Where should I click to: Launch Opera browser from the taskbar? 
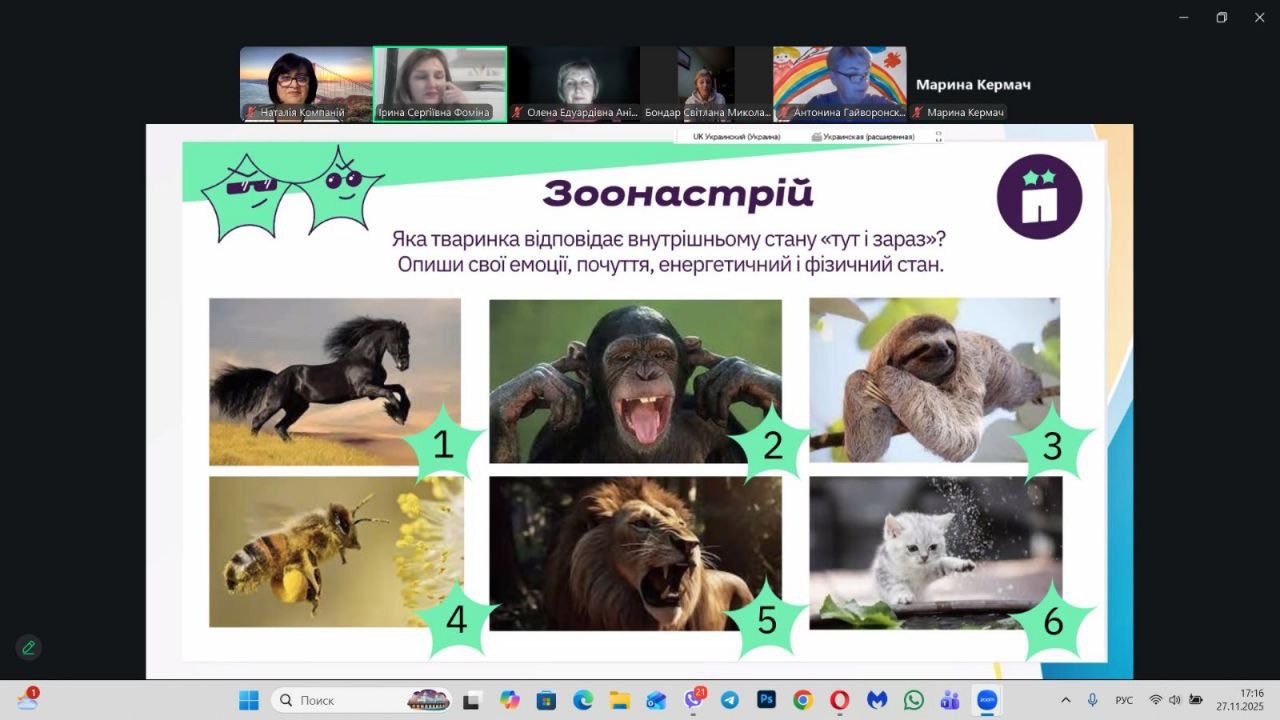(x=840, y=700)
